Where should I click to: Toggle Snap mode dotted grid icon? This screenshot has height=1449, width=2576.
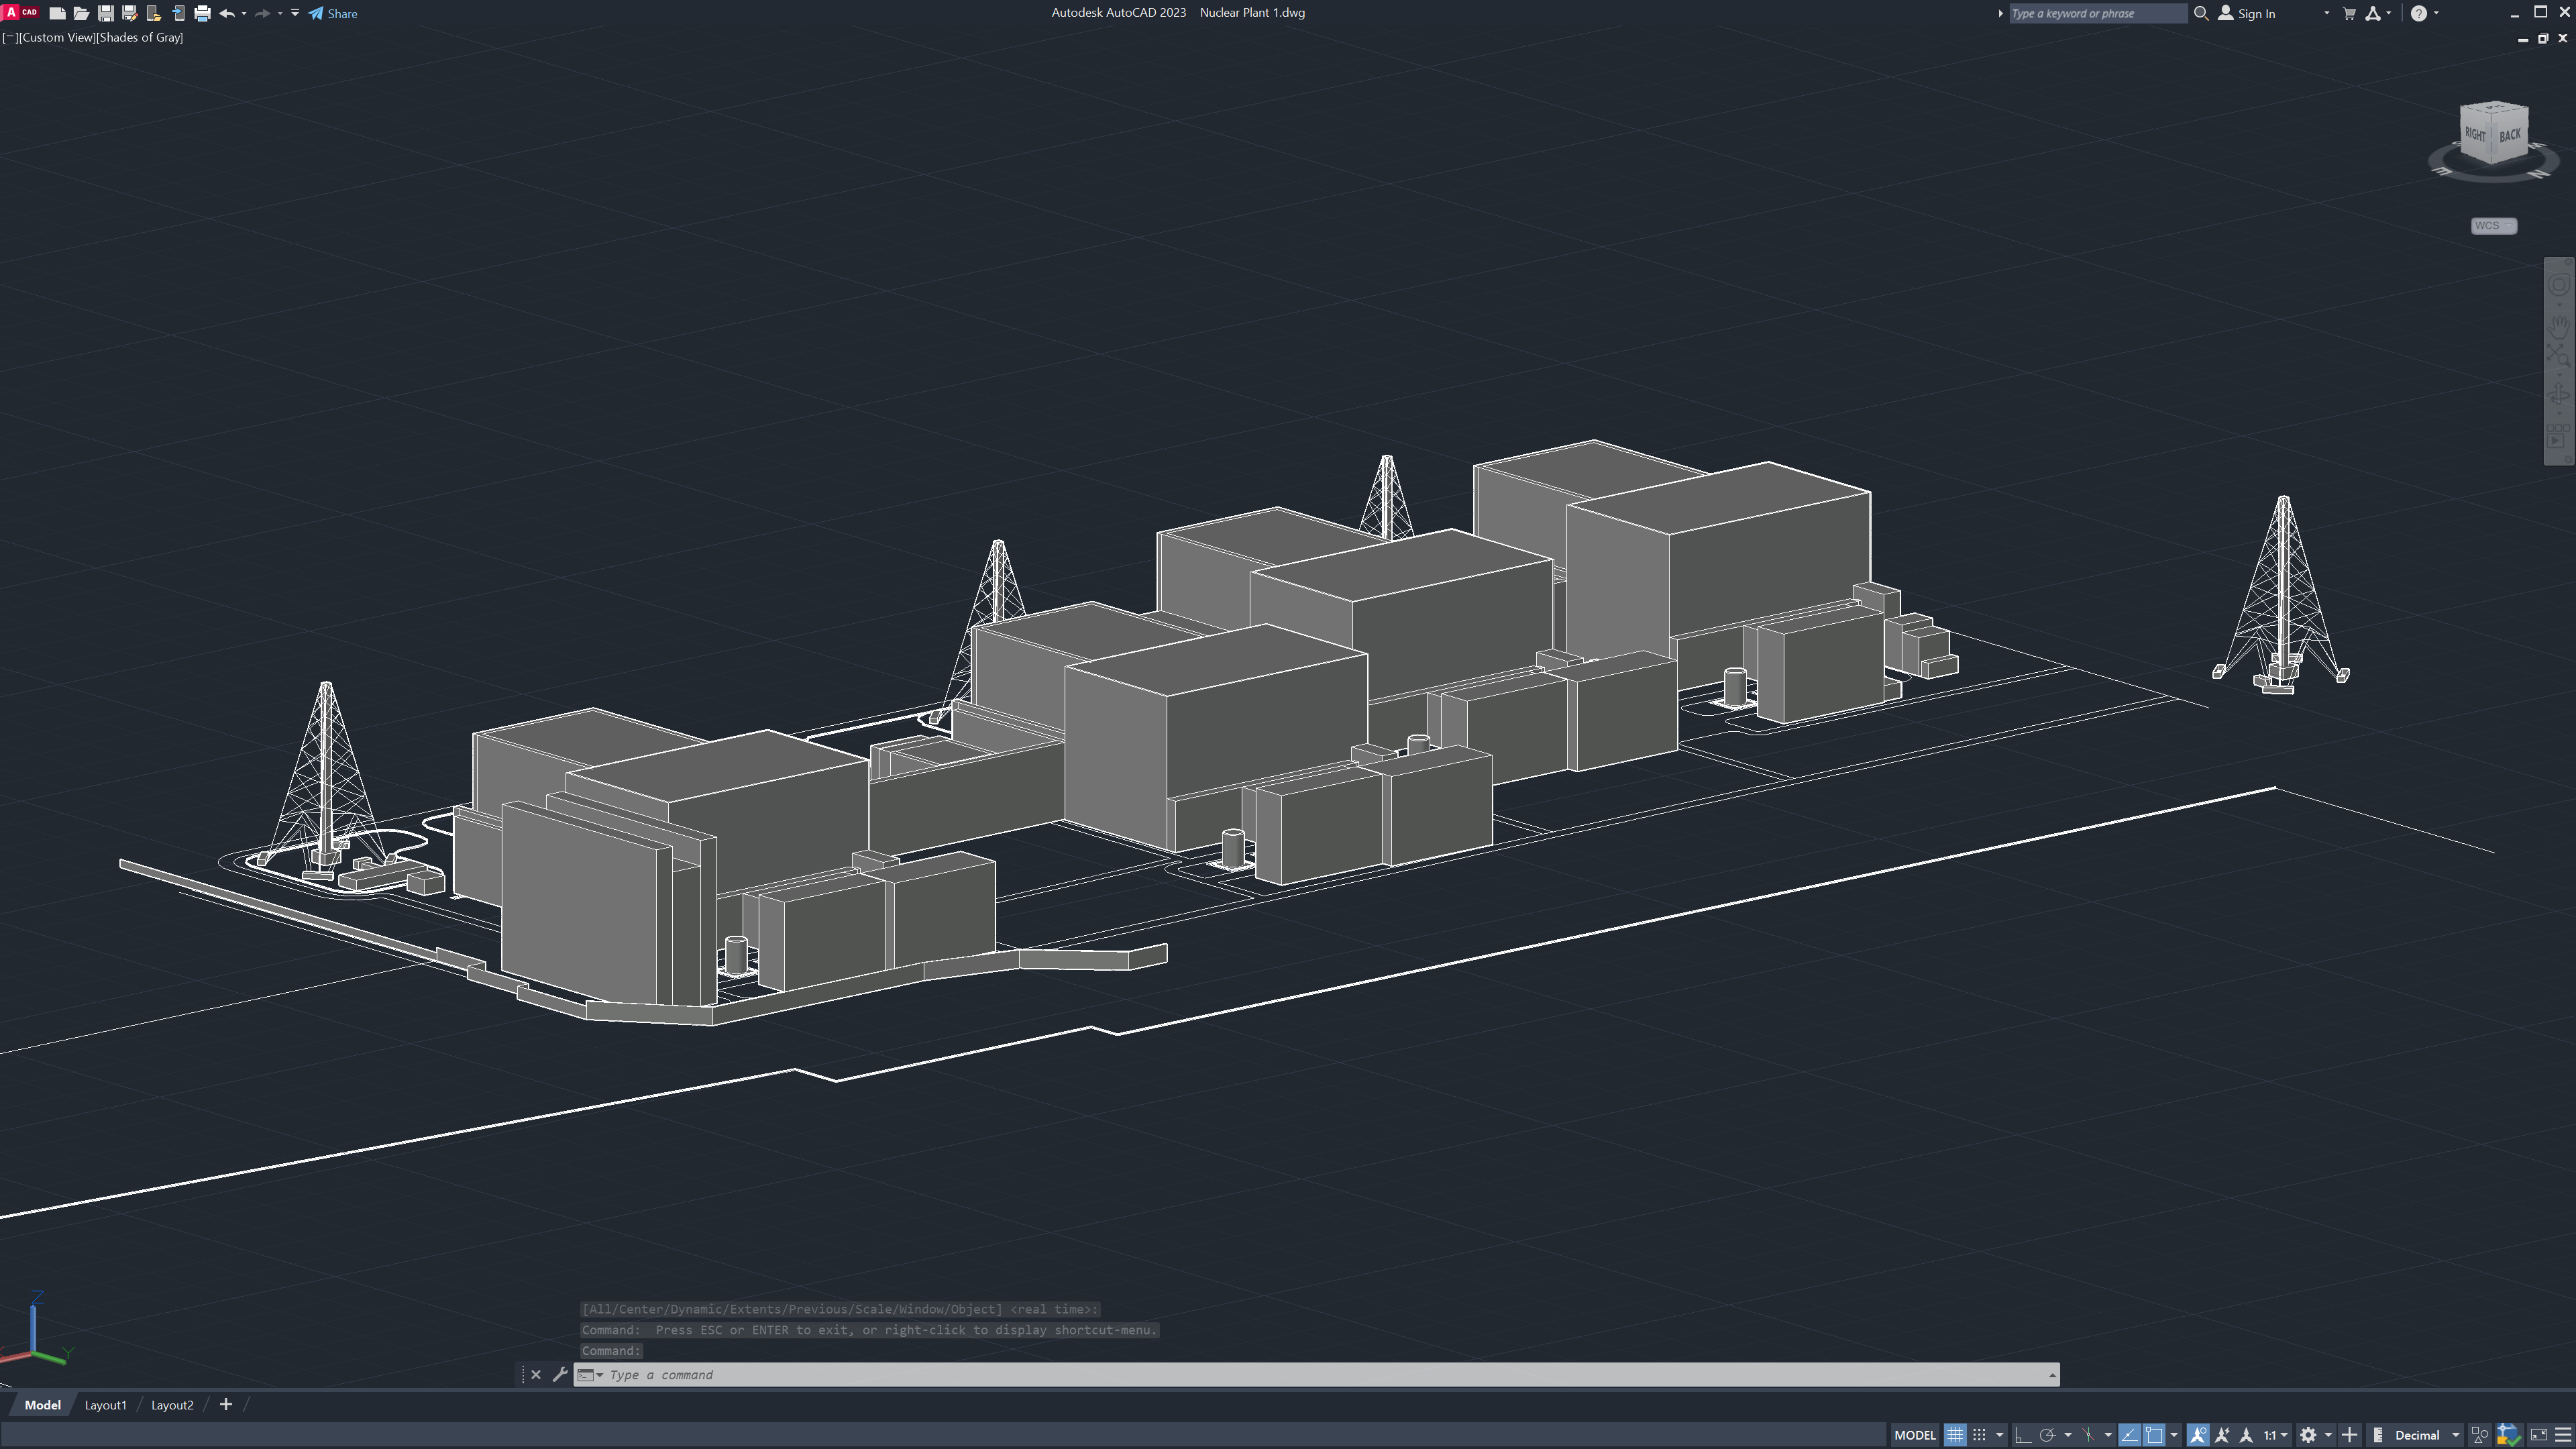coord(1979,1435)
